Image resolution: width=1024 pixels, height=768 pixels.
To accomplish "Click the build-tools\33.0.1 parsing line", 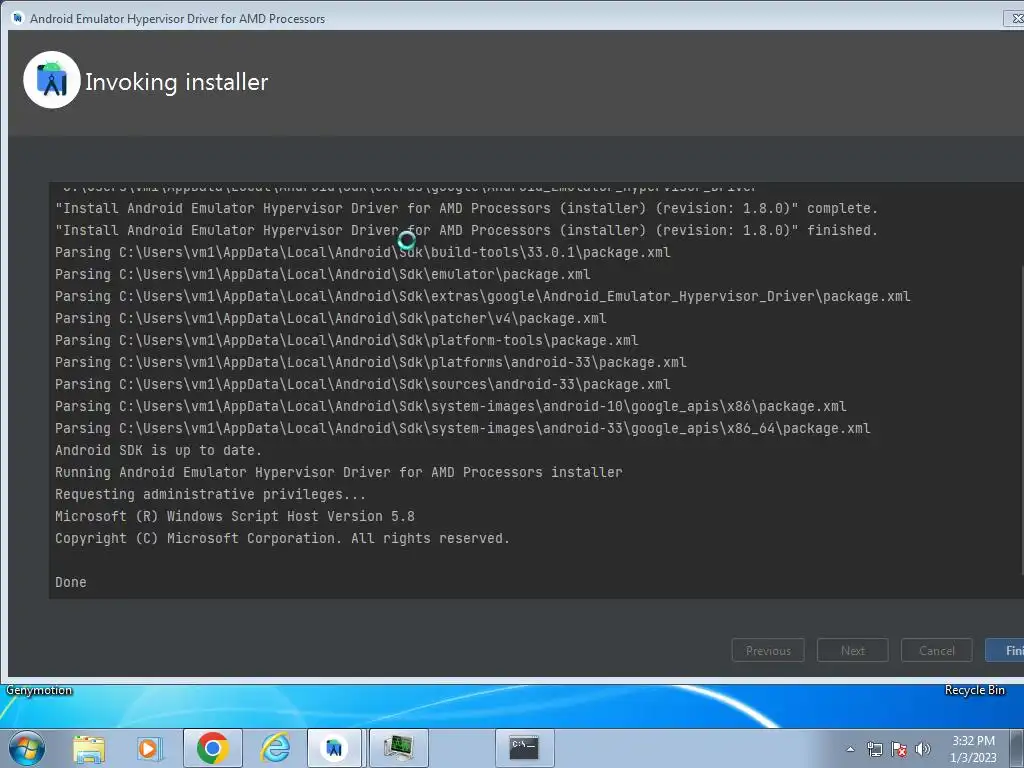I will pyautogui.click(x=362, y=252).
